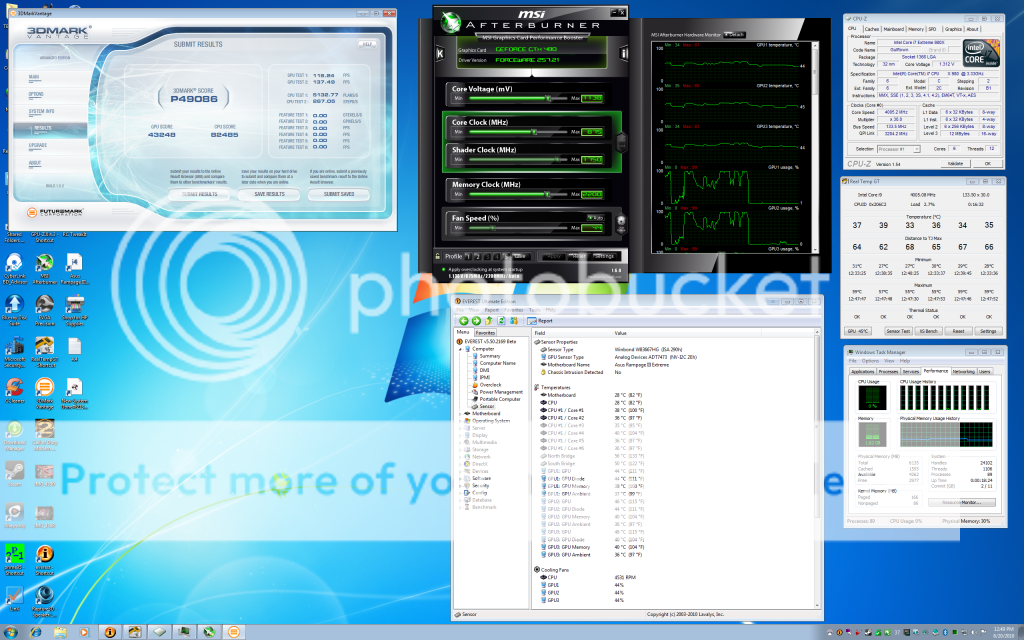1024x640 pixels.
Task: Open the MSI Afterburner desktop shortcut
Action: [x=44, y=268]
